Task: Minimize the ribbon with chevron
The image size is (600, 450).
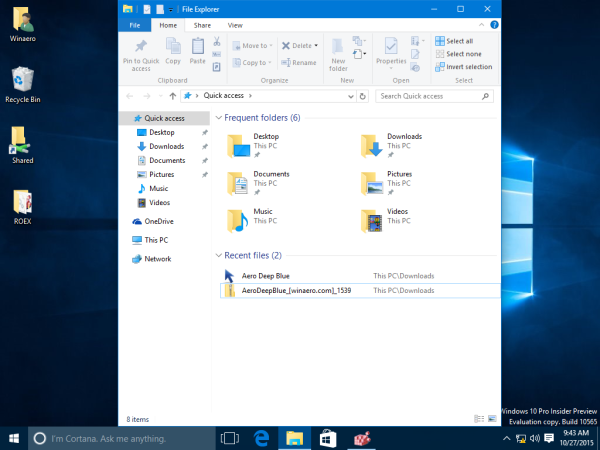Action: [x=481, y=25]
